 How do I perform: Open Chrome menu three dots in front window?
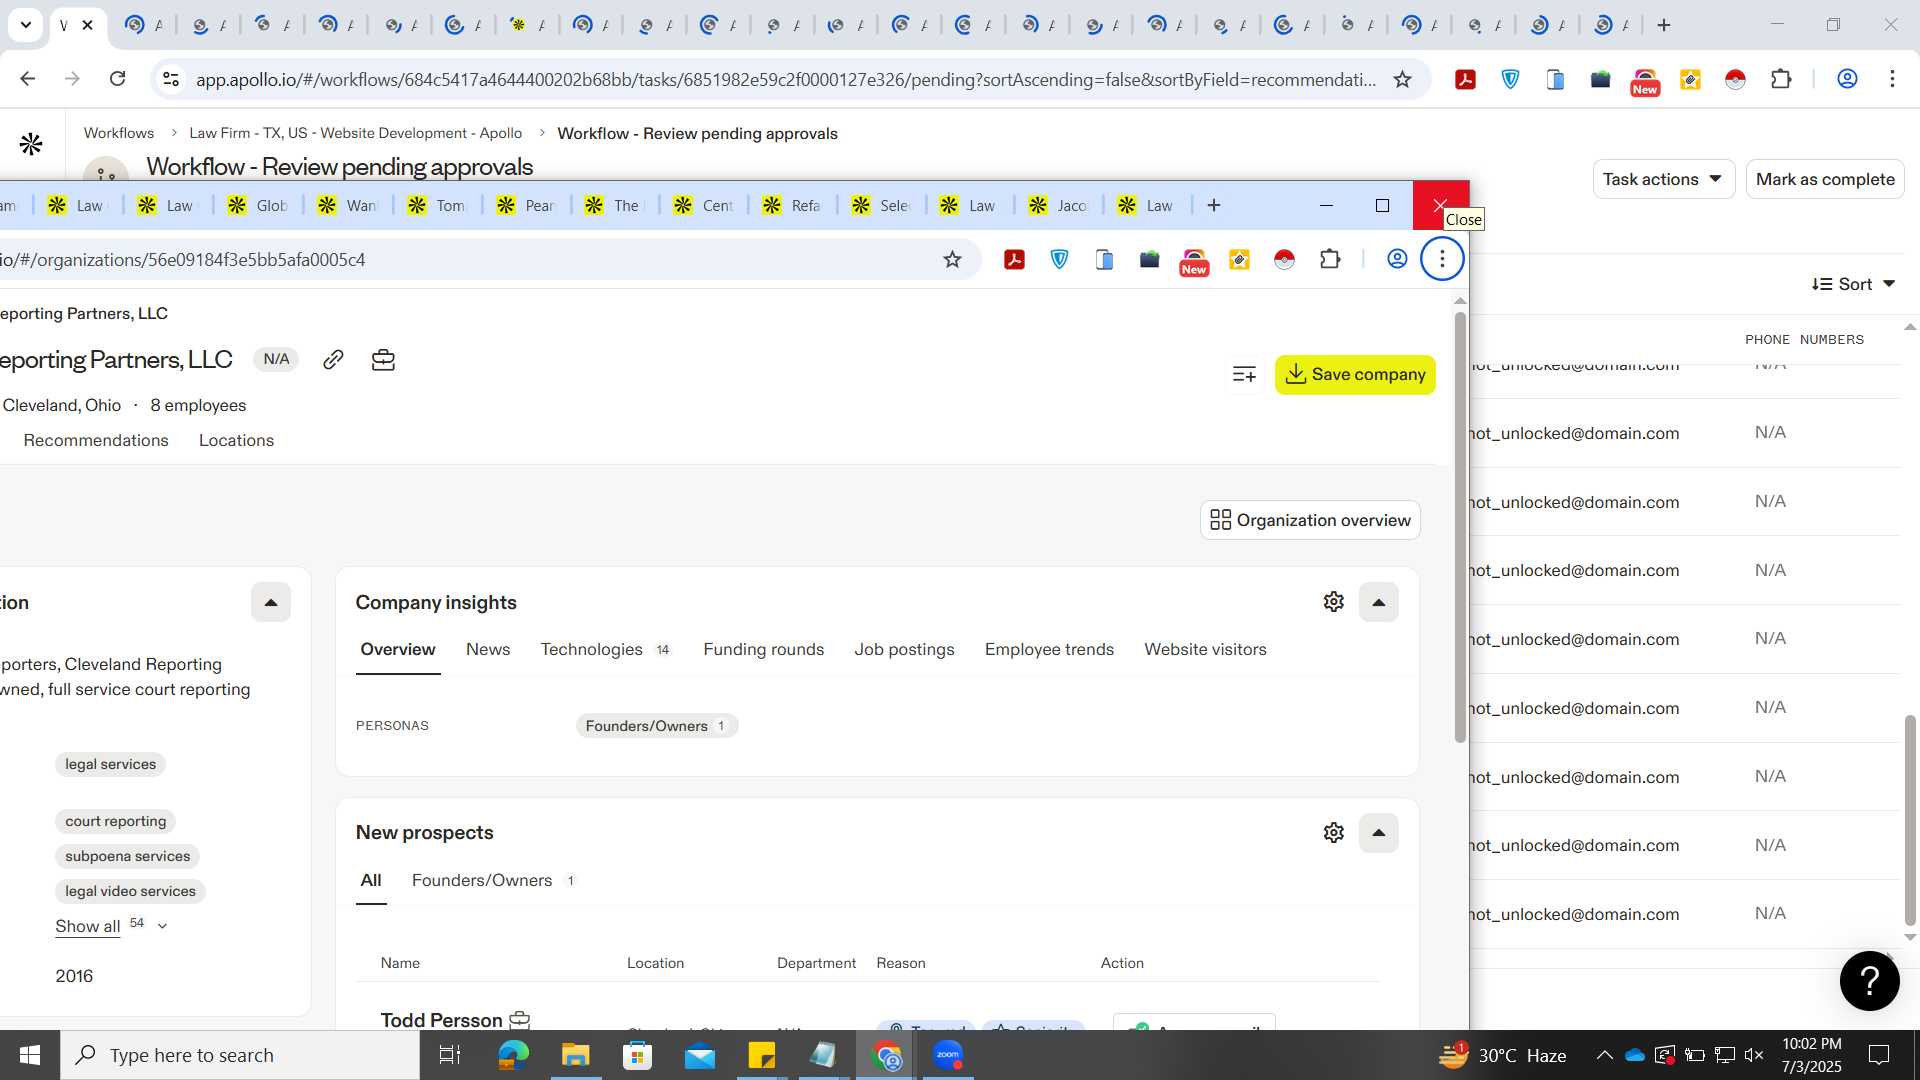click(1442, 260)
